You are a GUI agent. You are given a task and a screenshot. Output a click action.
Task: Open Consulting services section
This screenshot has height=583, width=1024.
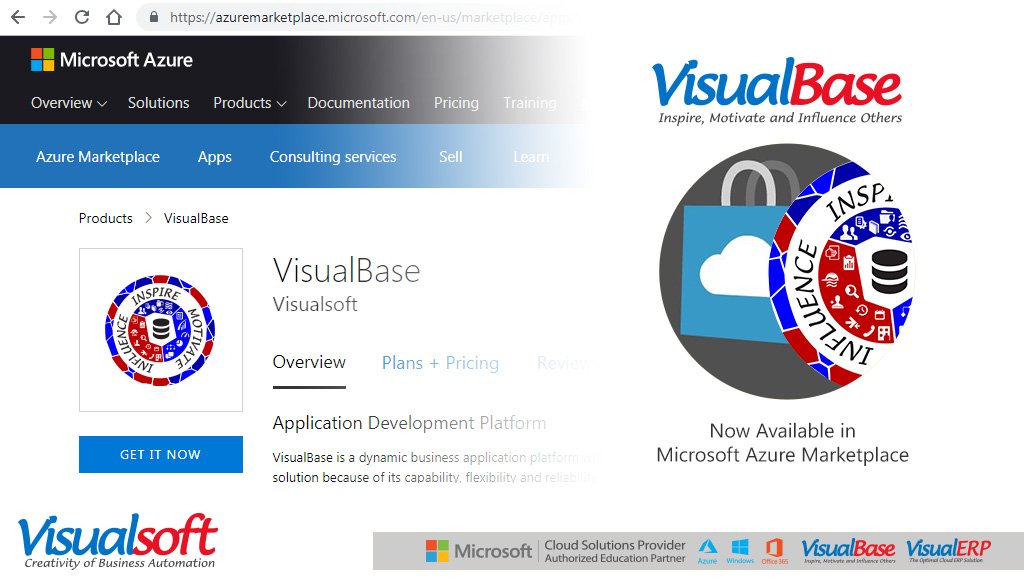tap(333, 157)
